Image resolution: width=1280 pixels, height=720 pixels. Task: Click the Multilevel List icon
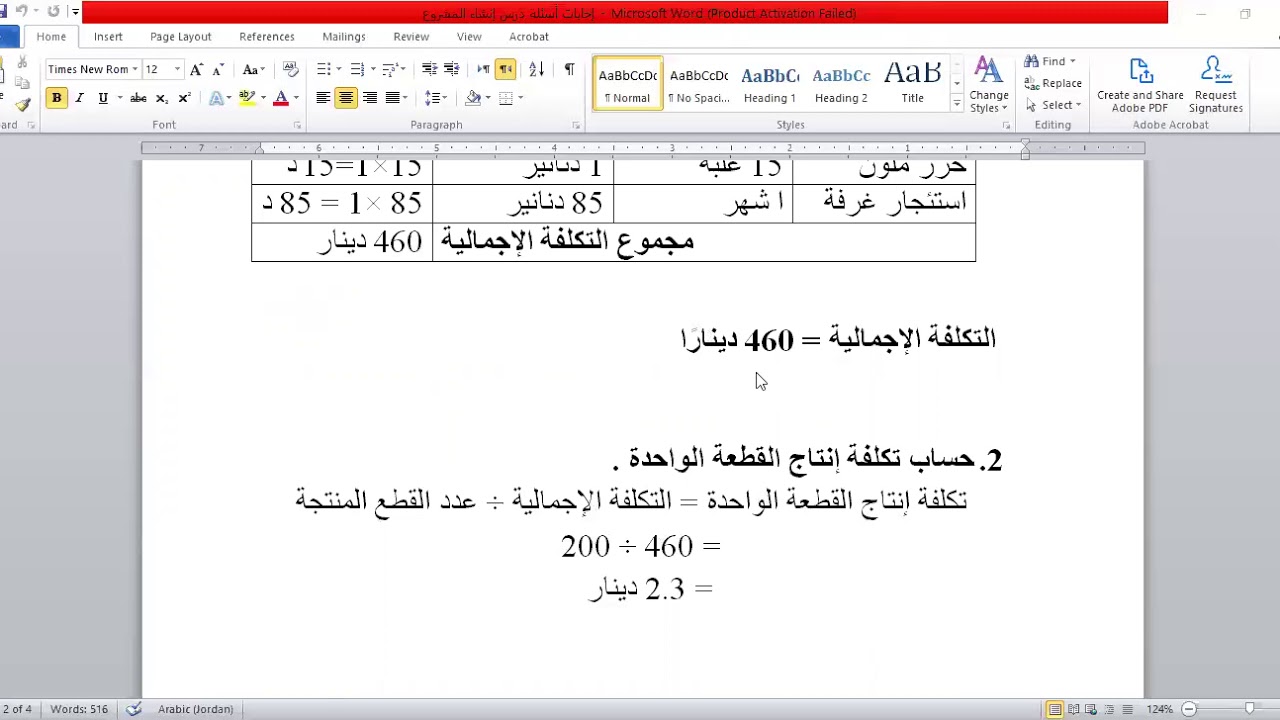pyautogui.click(x=391, y=69)
